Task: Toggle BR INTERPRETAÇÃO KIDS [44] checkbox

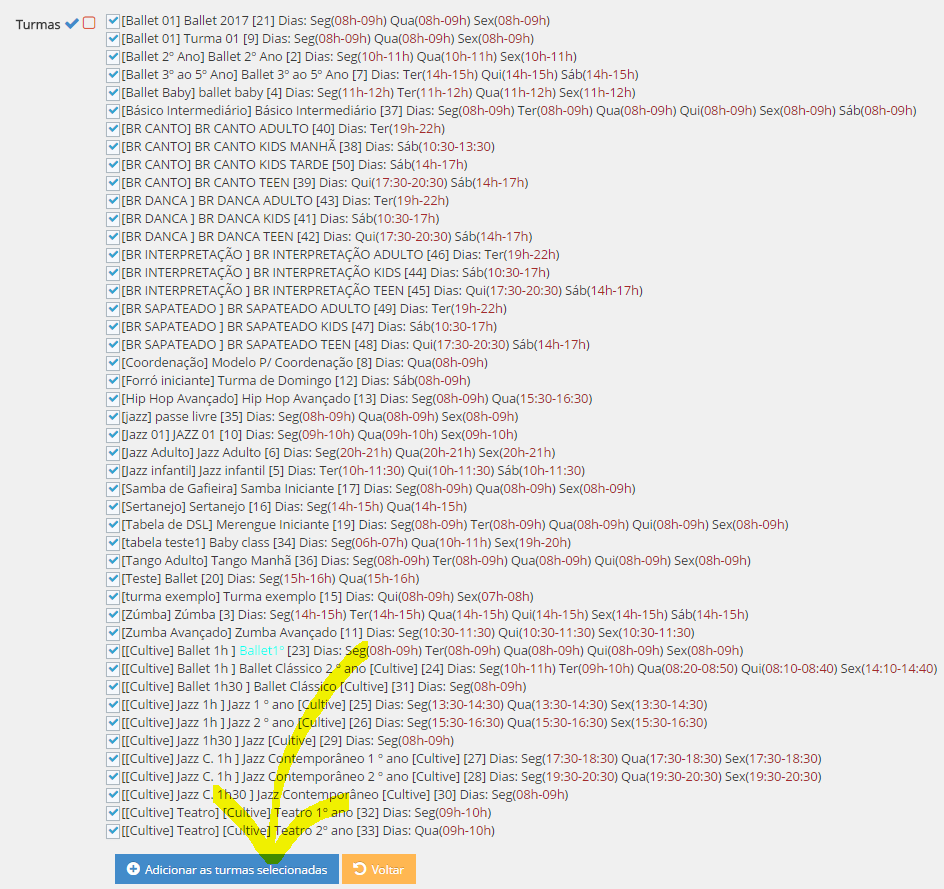Action: (113, 273)
